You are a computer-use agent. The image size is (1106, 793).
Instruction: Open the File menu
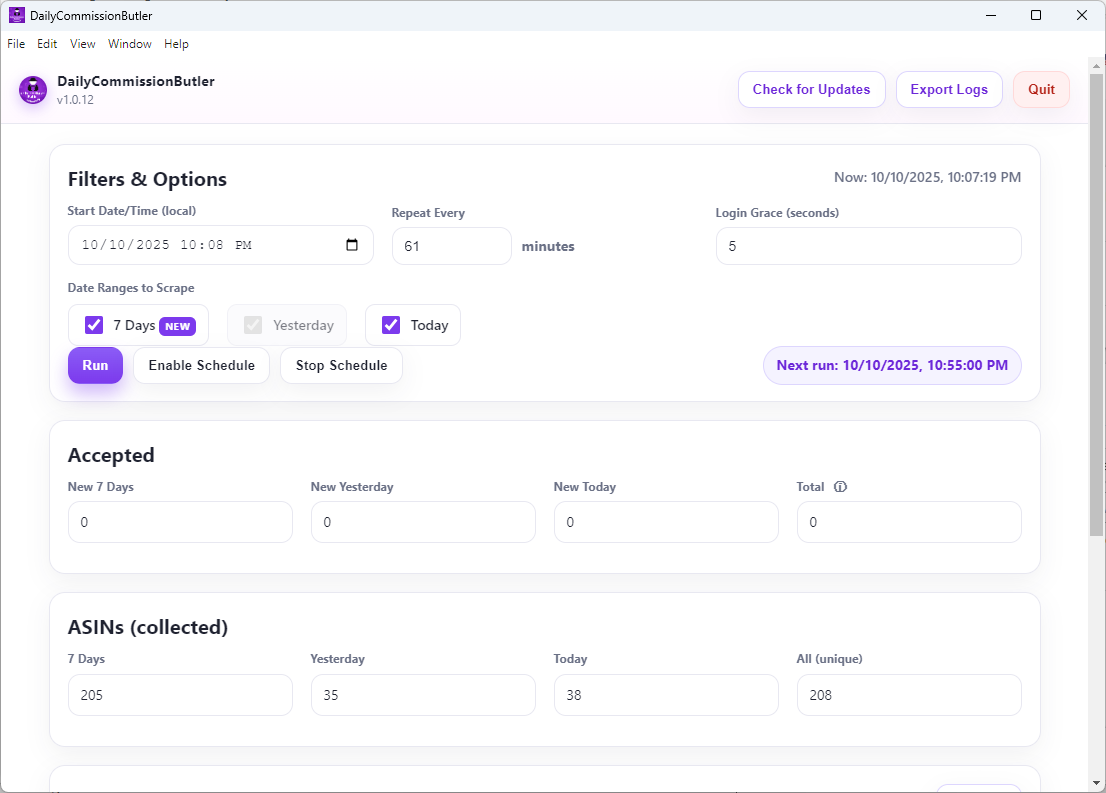(16, 44)
